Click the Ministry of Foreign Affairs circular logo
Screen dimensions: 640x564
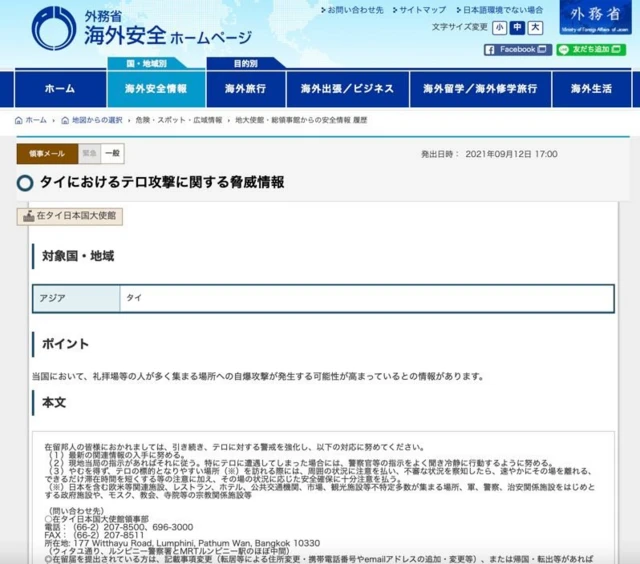(54, 28)
